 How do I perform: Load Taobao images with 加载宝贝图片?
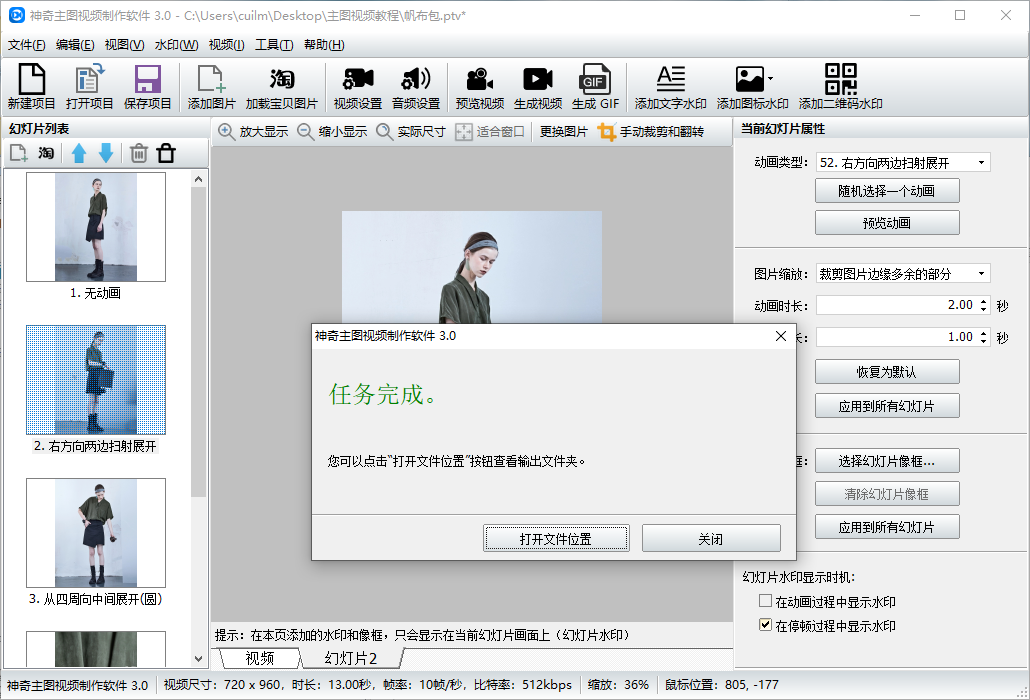coord(281,86)
